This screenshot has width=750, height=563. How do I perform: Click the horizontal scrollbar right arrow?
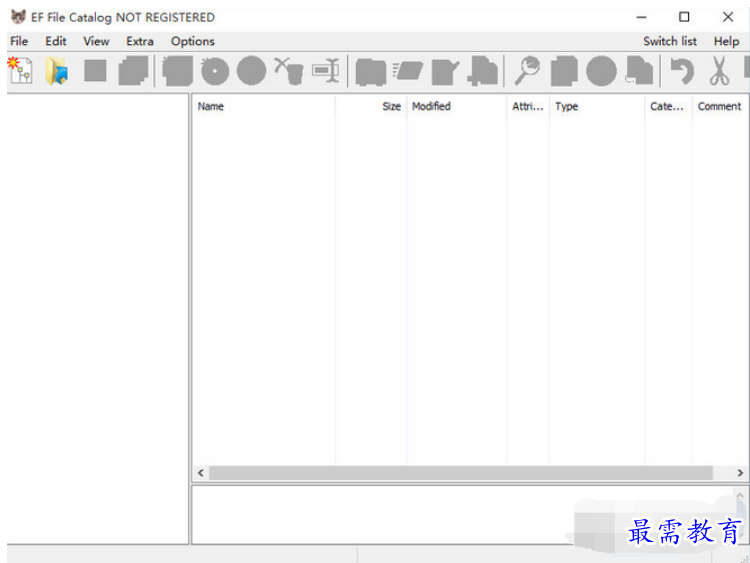pos(739,473)
